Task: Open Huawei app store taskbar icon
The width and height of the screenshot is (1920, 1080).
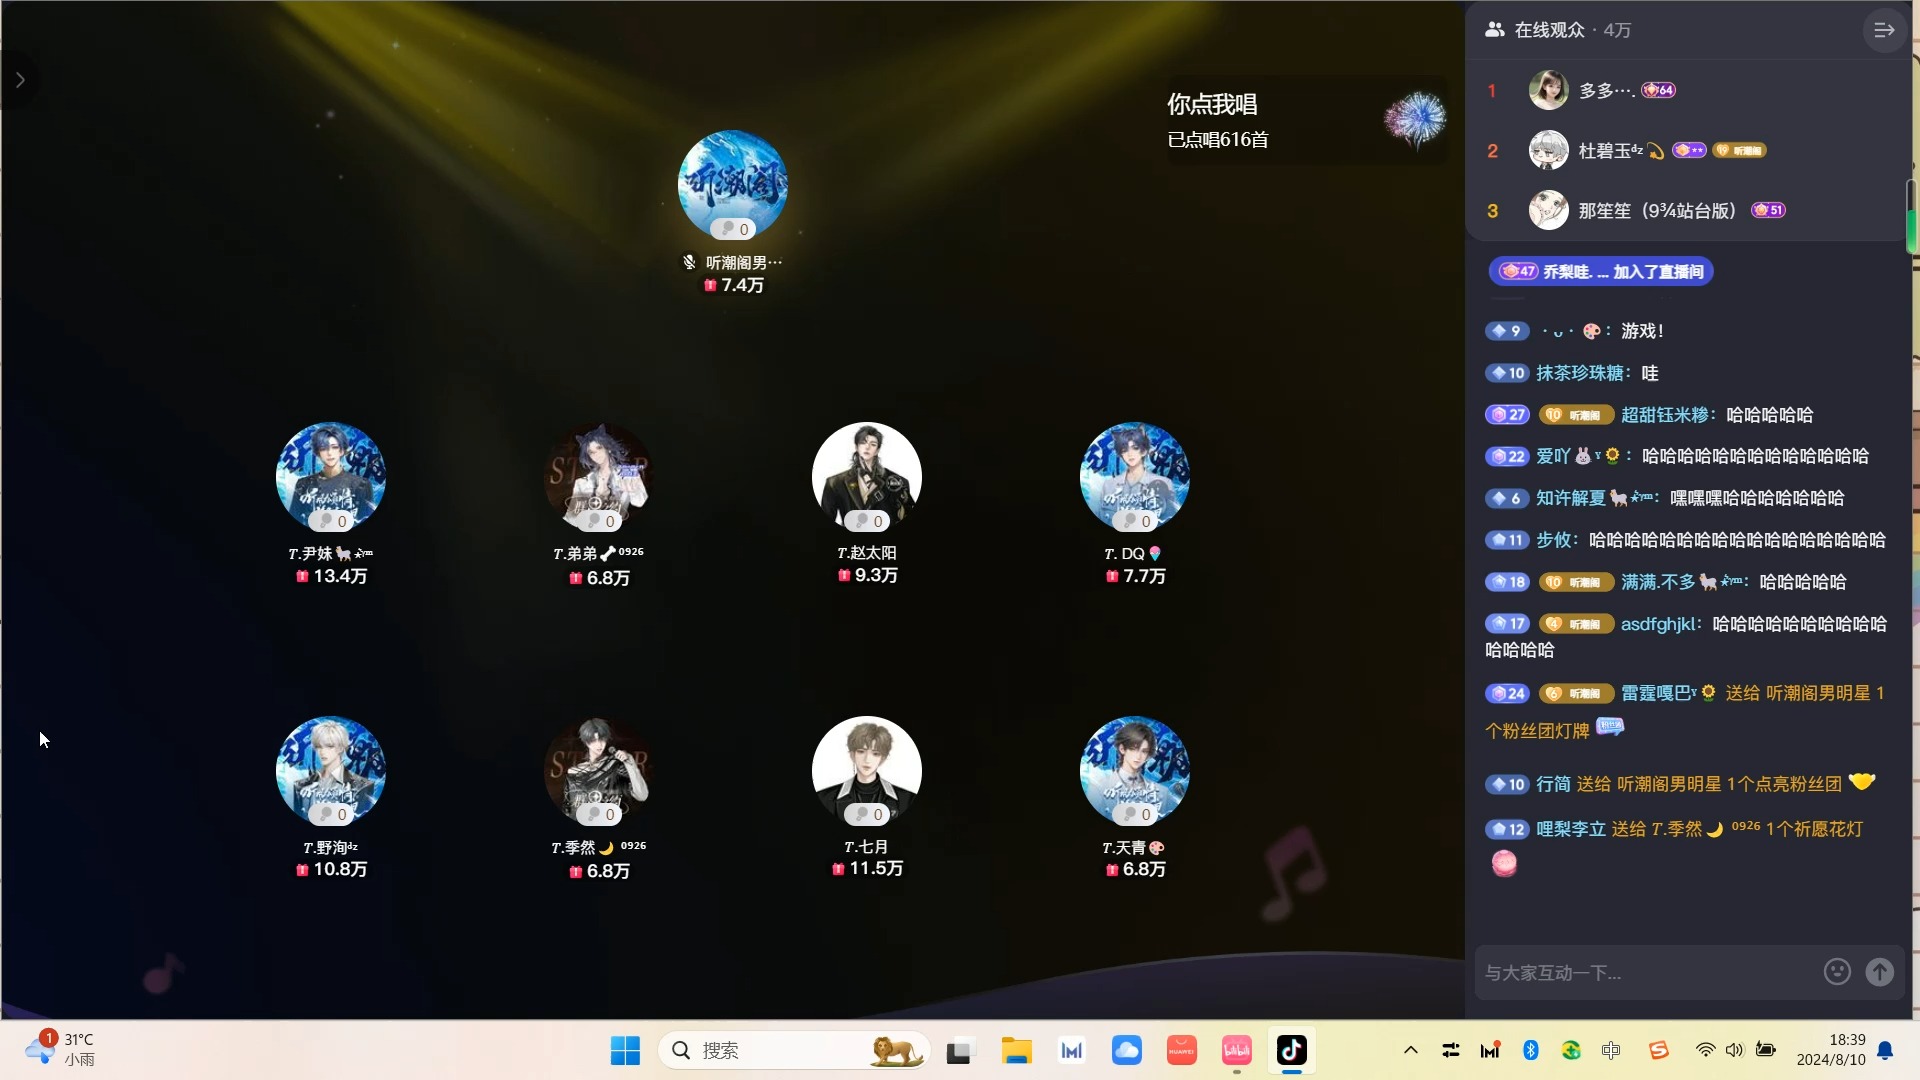Action: [x=1181, y=1051]
